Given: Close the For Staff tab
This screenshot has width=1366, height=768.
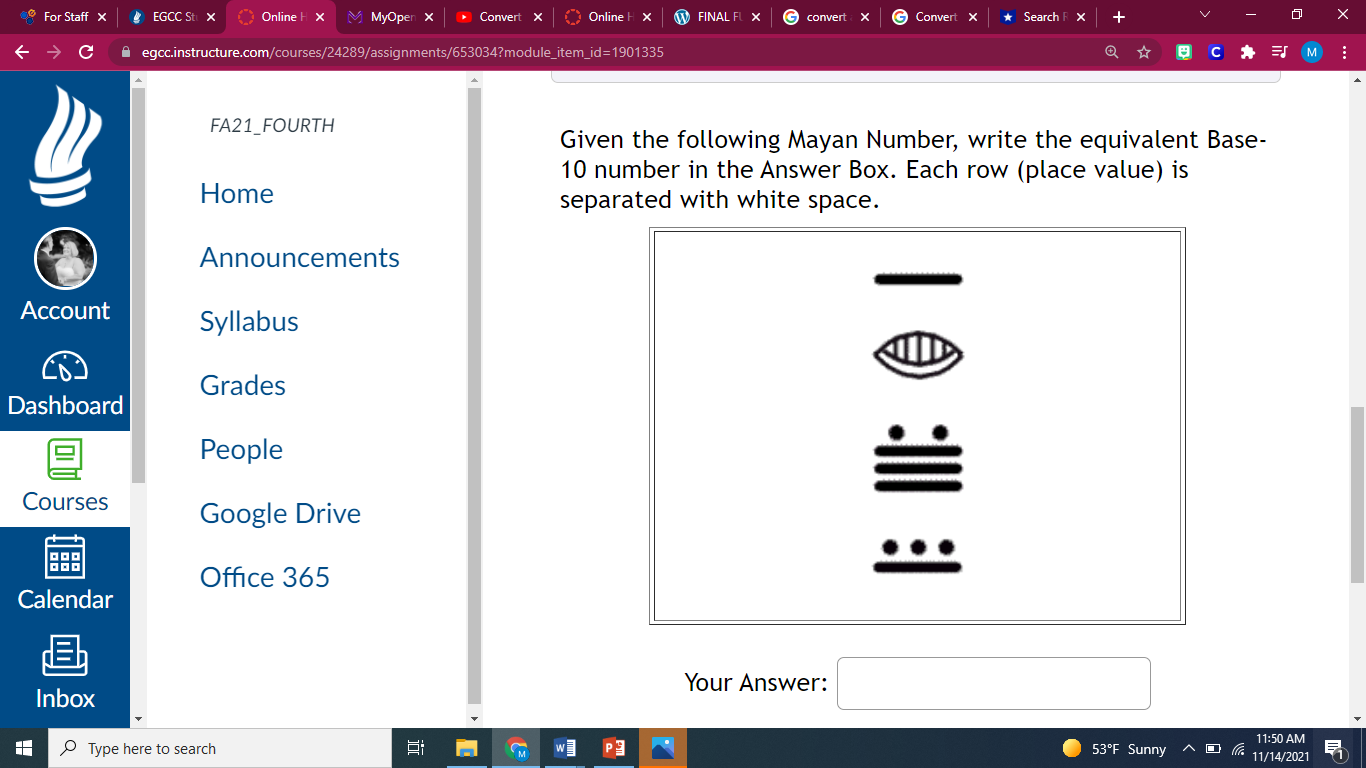Looking at the screenshot, I should [x=102, y=17].
